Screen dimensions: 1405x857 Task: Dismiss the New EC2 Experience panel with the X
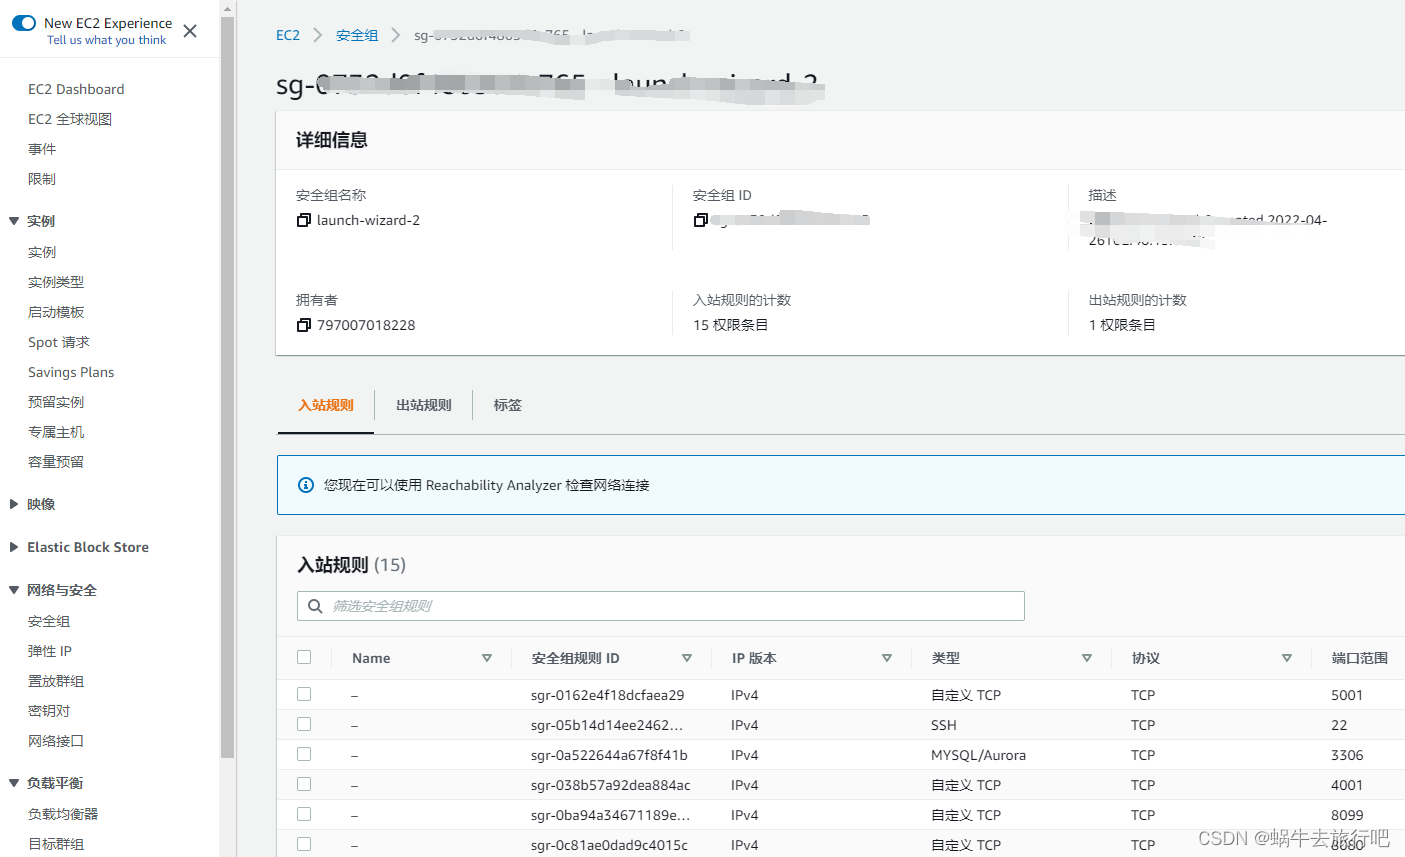(190, 31)
